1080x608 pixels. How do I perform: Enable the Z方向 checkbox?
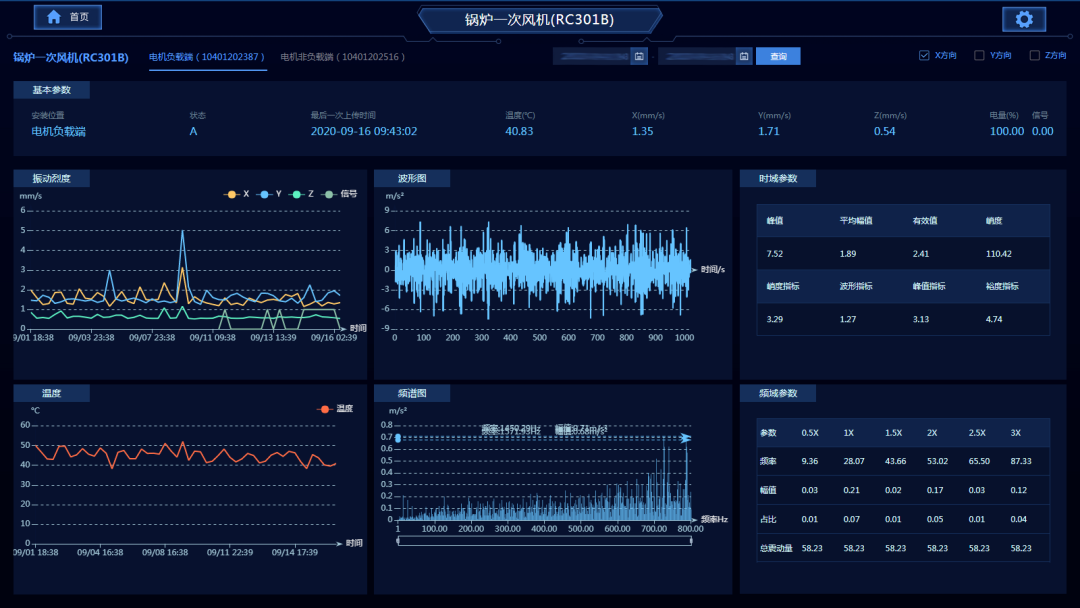coord(1035,56)
